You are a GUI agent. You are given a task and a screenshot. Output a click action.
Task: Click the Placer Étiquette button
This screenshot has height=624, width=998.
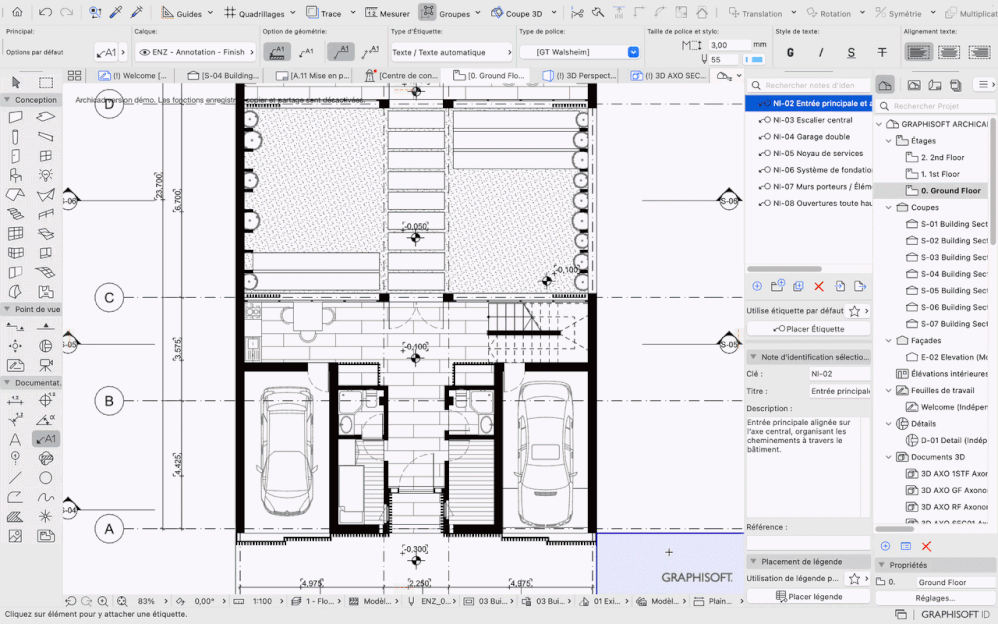pyautogui.click(x=808, y=329)
